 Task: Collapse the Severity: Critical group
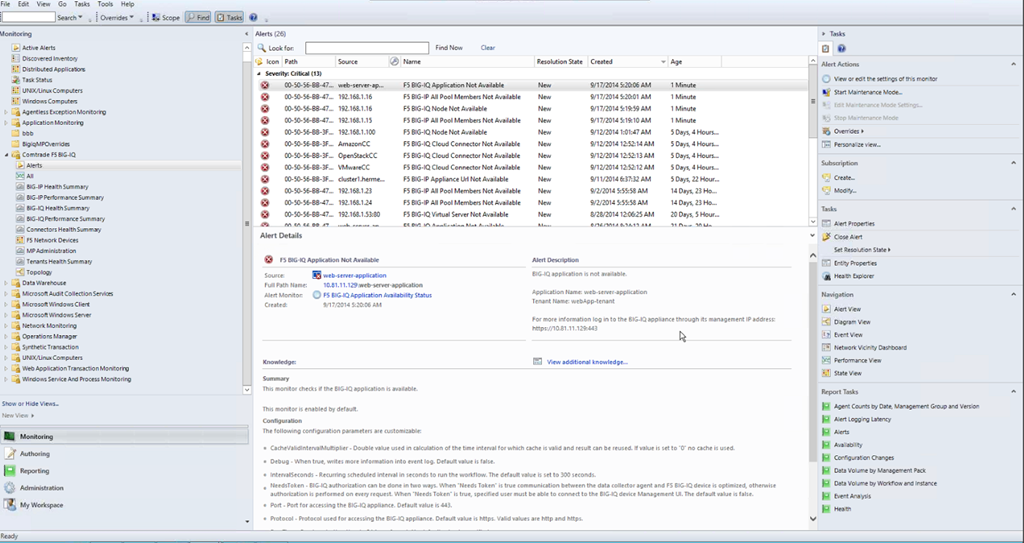tap(259, 74)
